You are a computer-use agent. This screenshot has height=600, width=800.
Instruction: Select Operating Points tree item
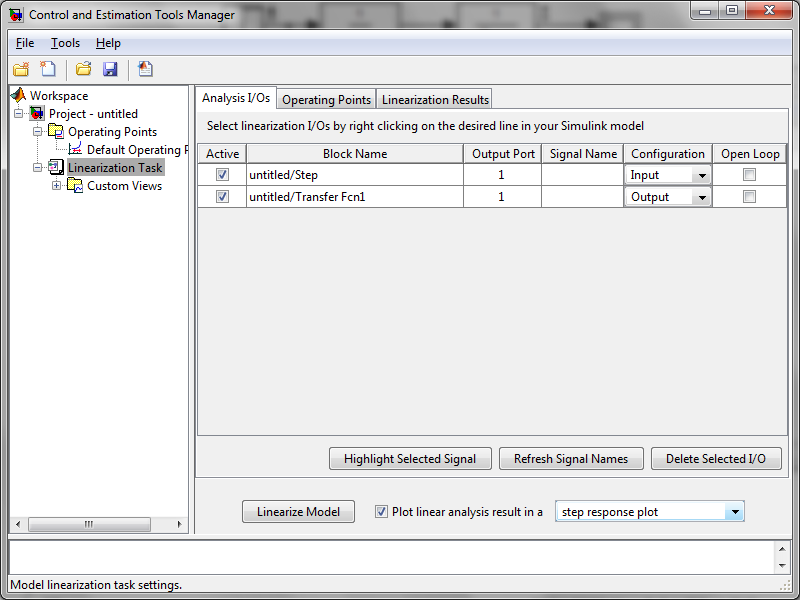(112, 132)
